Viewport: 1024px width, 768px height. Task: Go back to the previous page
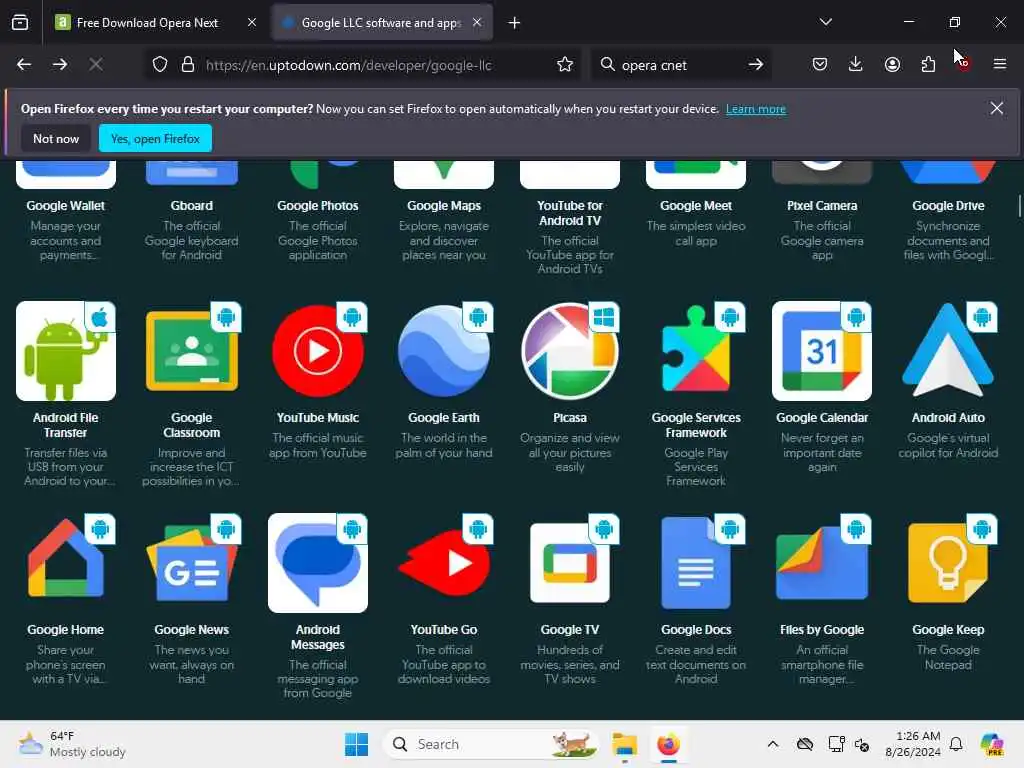(24, 64)
